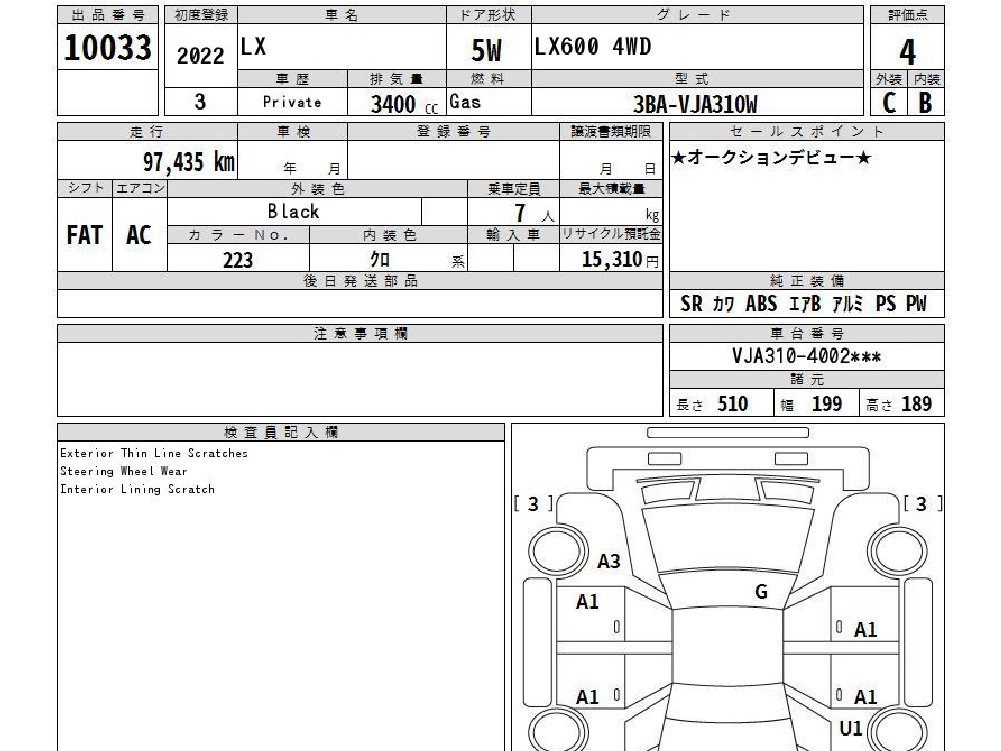Click G mark on windshield diagram
The height and width of the screenshot is (751, 1001).
point(762,592)
